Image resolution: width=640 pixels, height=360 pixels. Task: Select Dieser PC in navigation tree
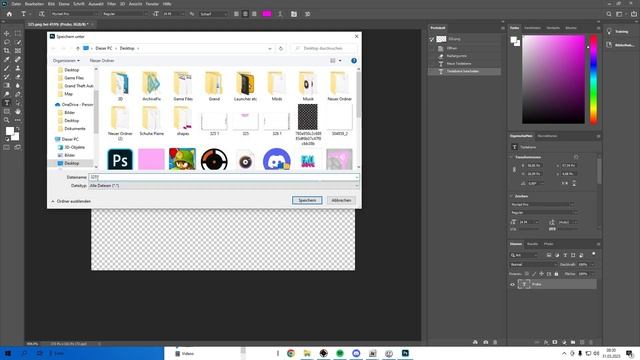coord(71,139)
